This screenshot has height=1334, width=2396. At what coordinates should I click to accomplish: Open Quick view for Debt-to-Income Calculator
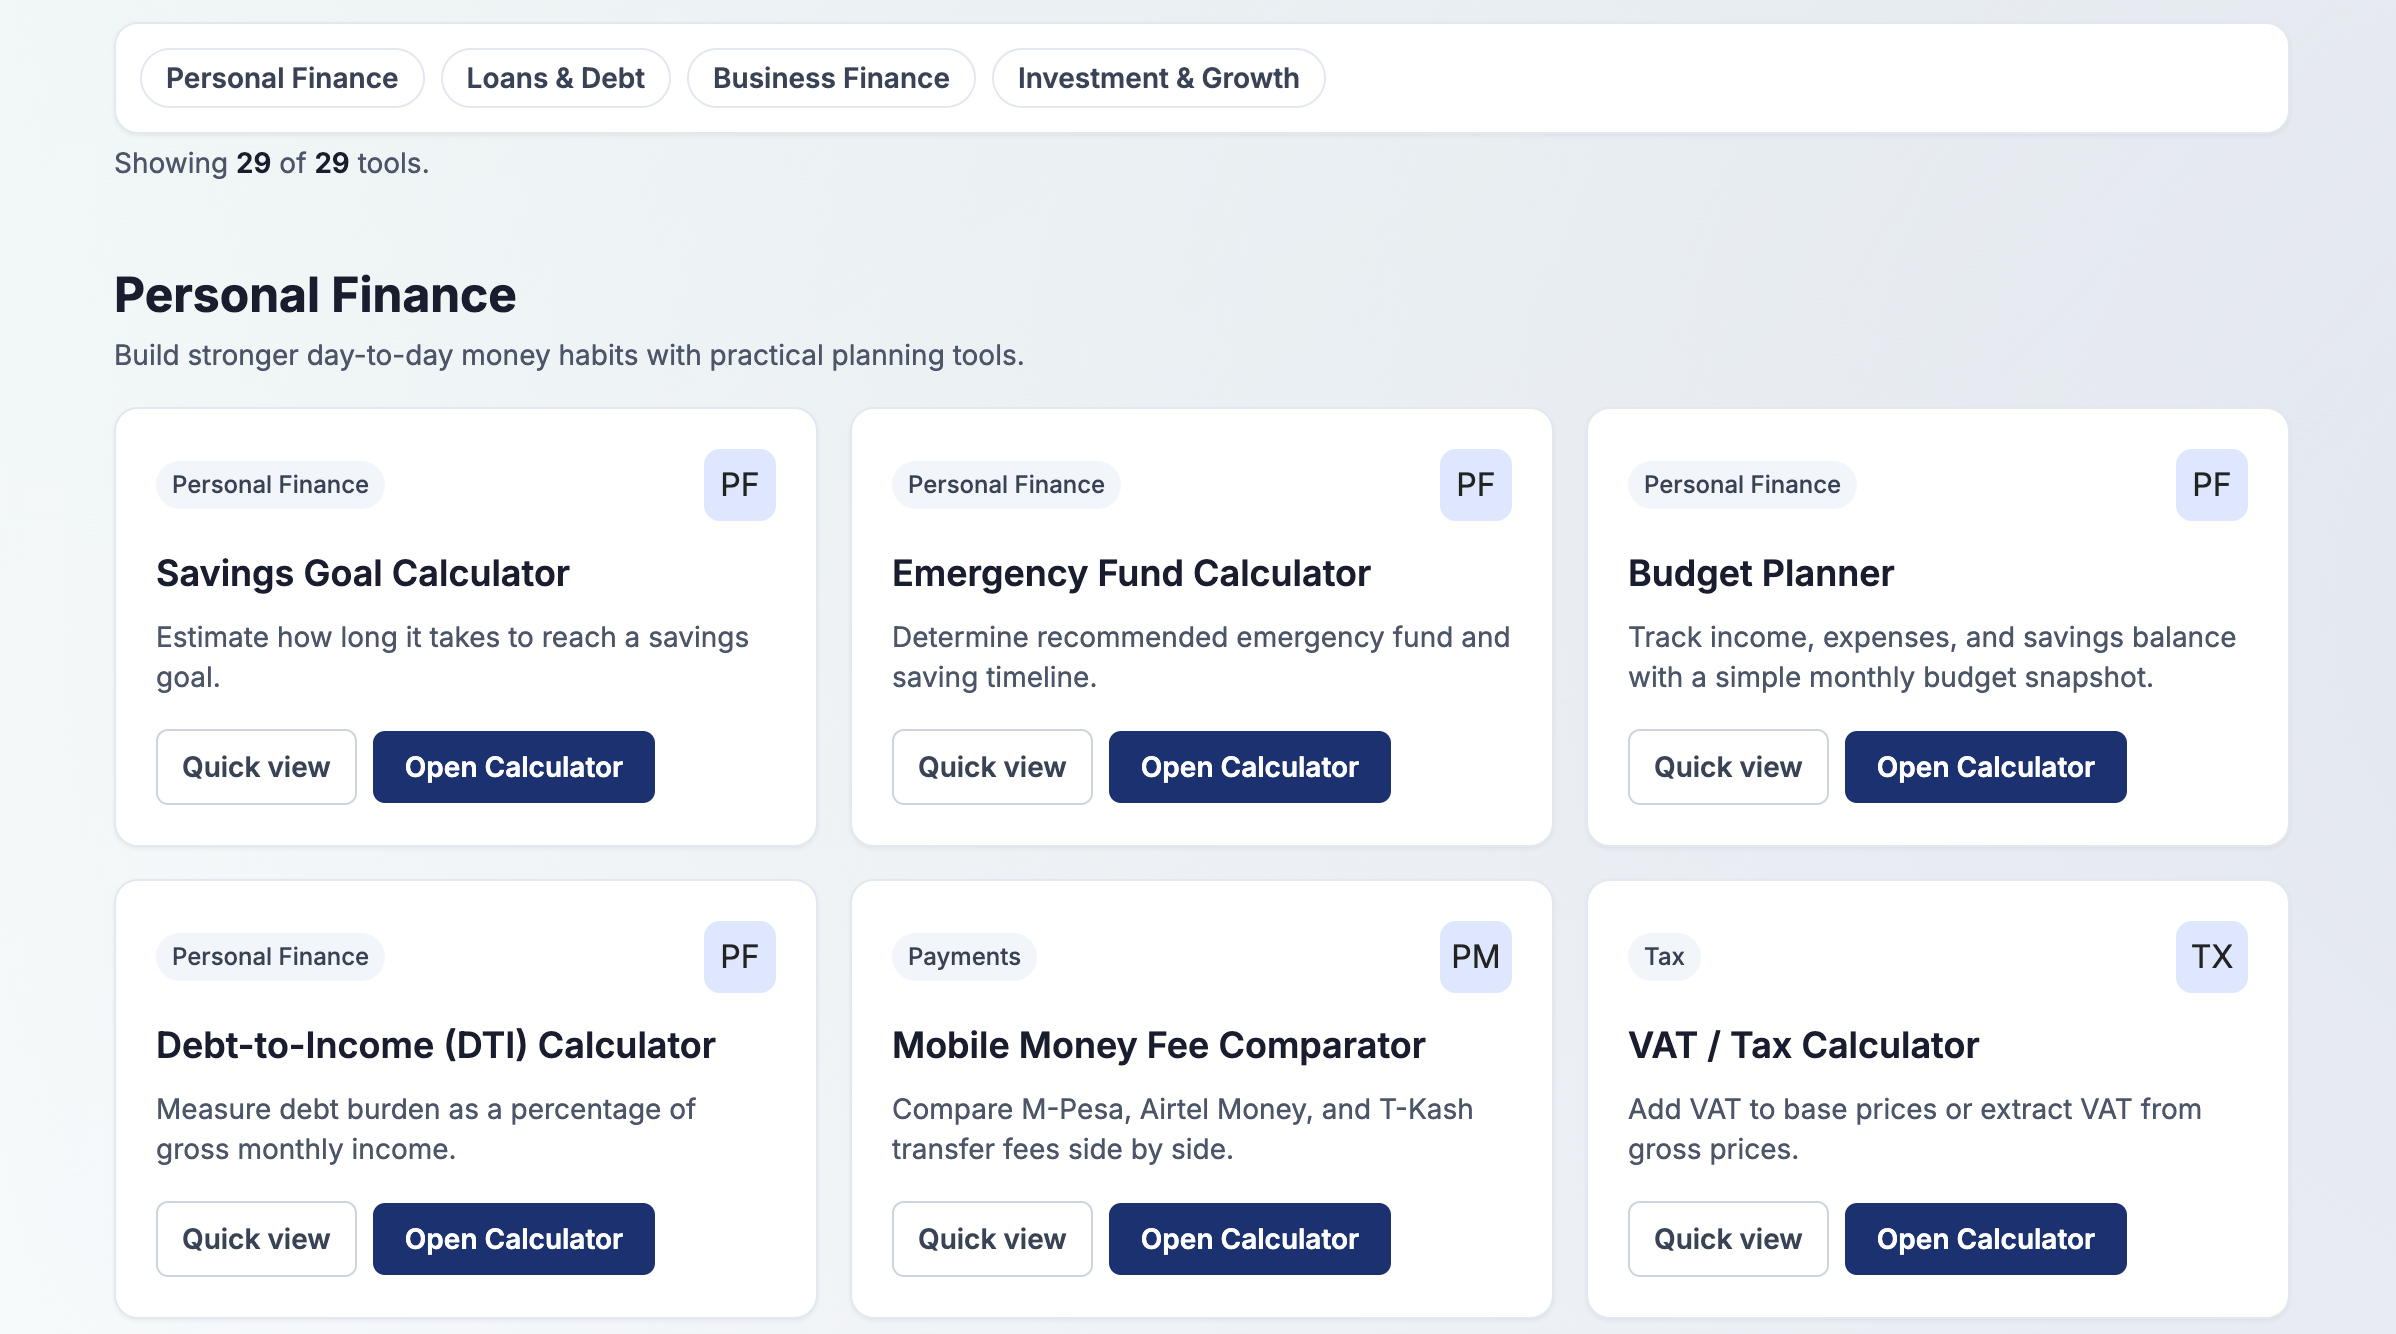(256, 1239)
